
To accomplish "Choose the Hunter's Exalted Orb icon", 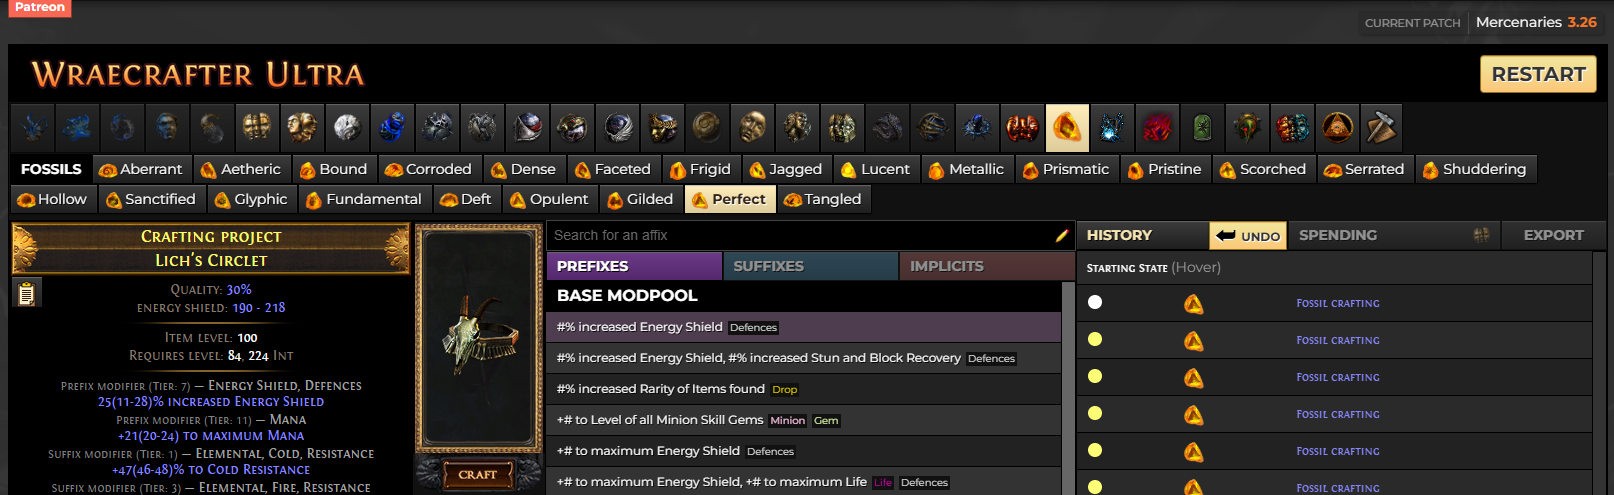I will coord(572,127).
